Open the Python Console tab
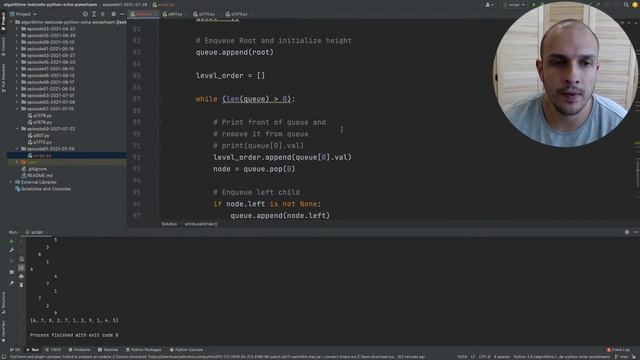Viewport: 640px width, 360px height. (x=186, y=350)
